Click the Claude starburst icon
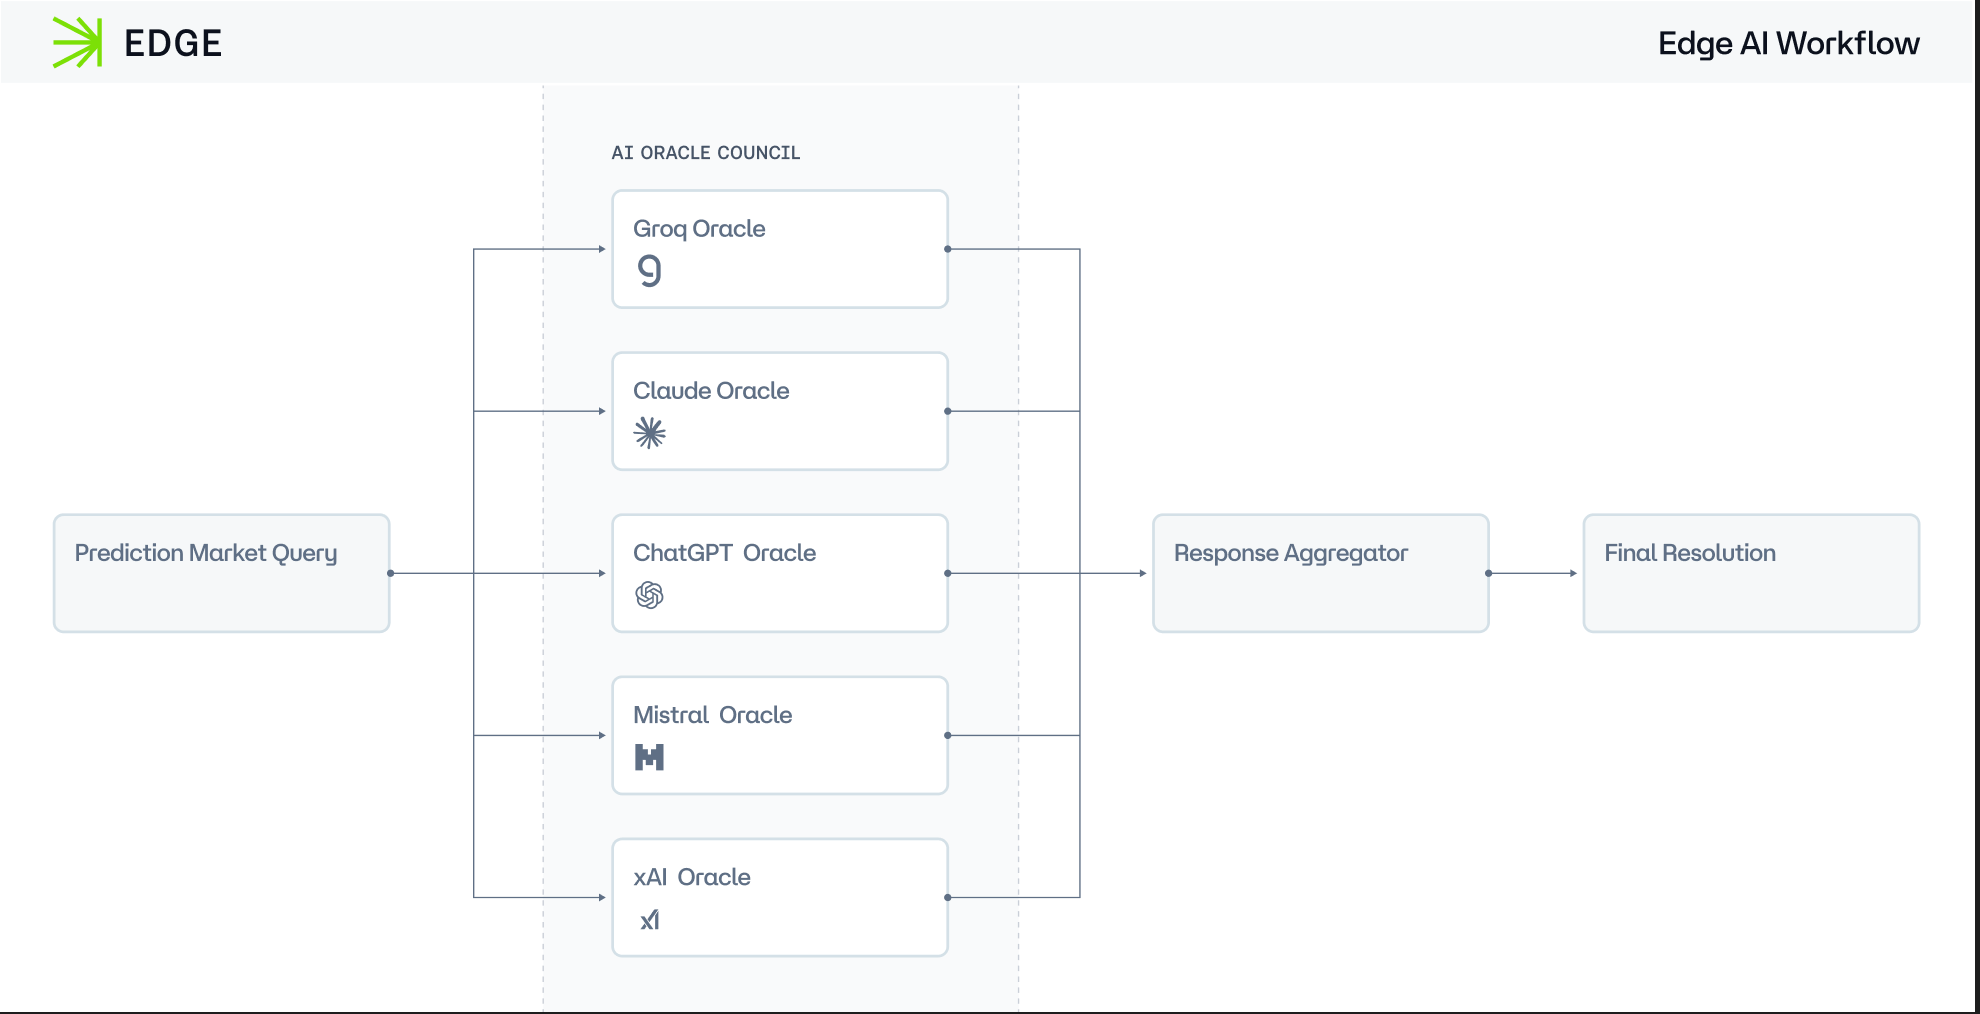 650,432
